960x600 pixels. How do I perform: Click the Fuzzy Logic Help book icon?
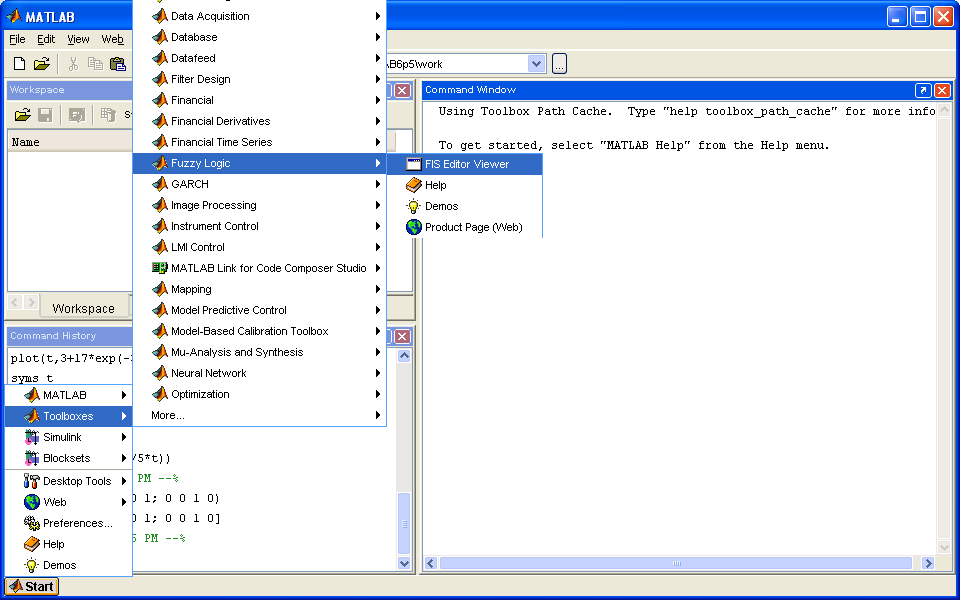click(414, 185)
